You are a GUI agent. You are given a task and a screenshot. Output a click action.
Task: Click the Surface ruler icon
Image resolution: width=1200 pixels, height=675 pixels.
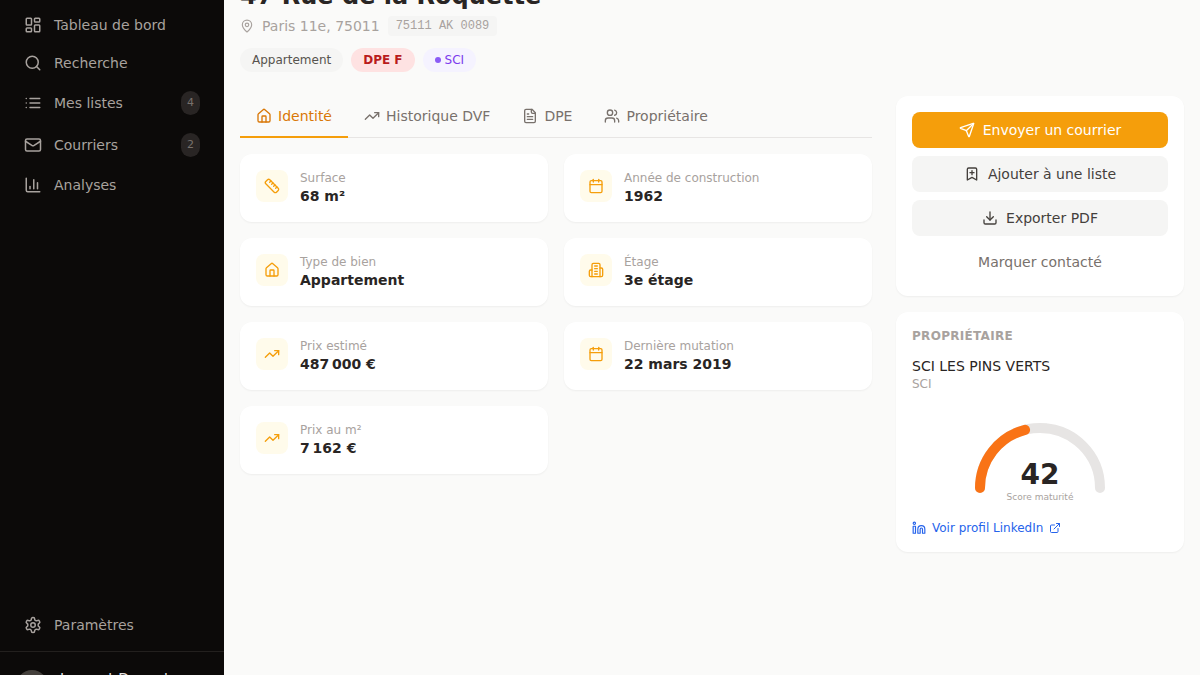click(272, 186)
